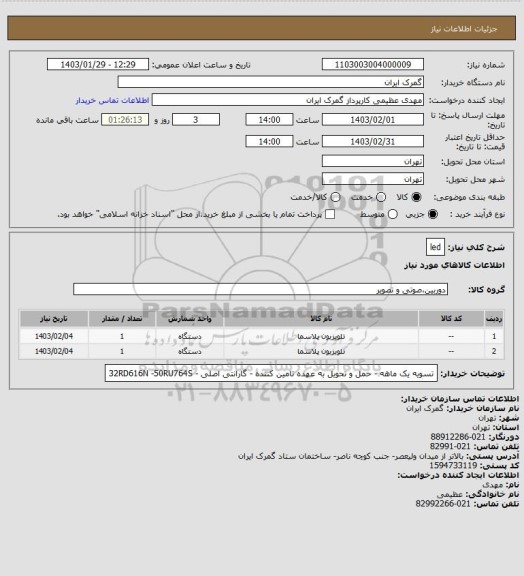Click the general description field led

[435, 247]
